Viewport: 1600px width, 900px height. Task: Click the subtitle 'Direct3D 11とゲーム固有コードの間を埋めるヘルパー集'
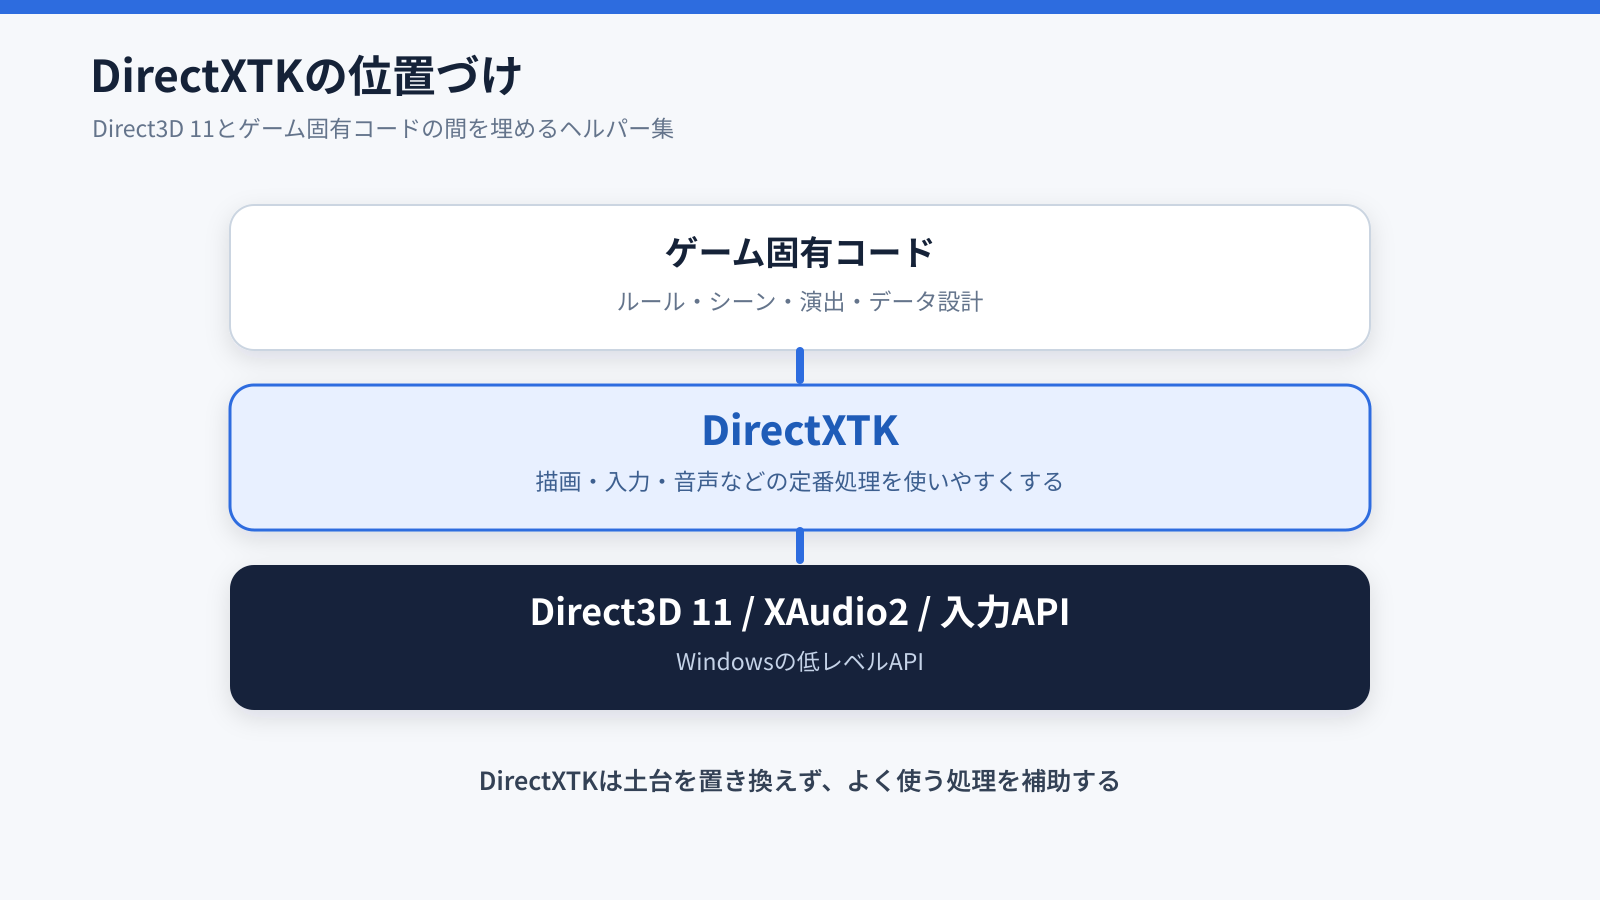383,129
